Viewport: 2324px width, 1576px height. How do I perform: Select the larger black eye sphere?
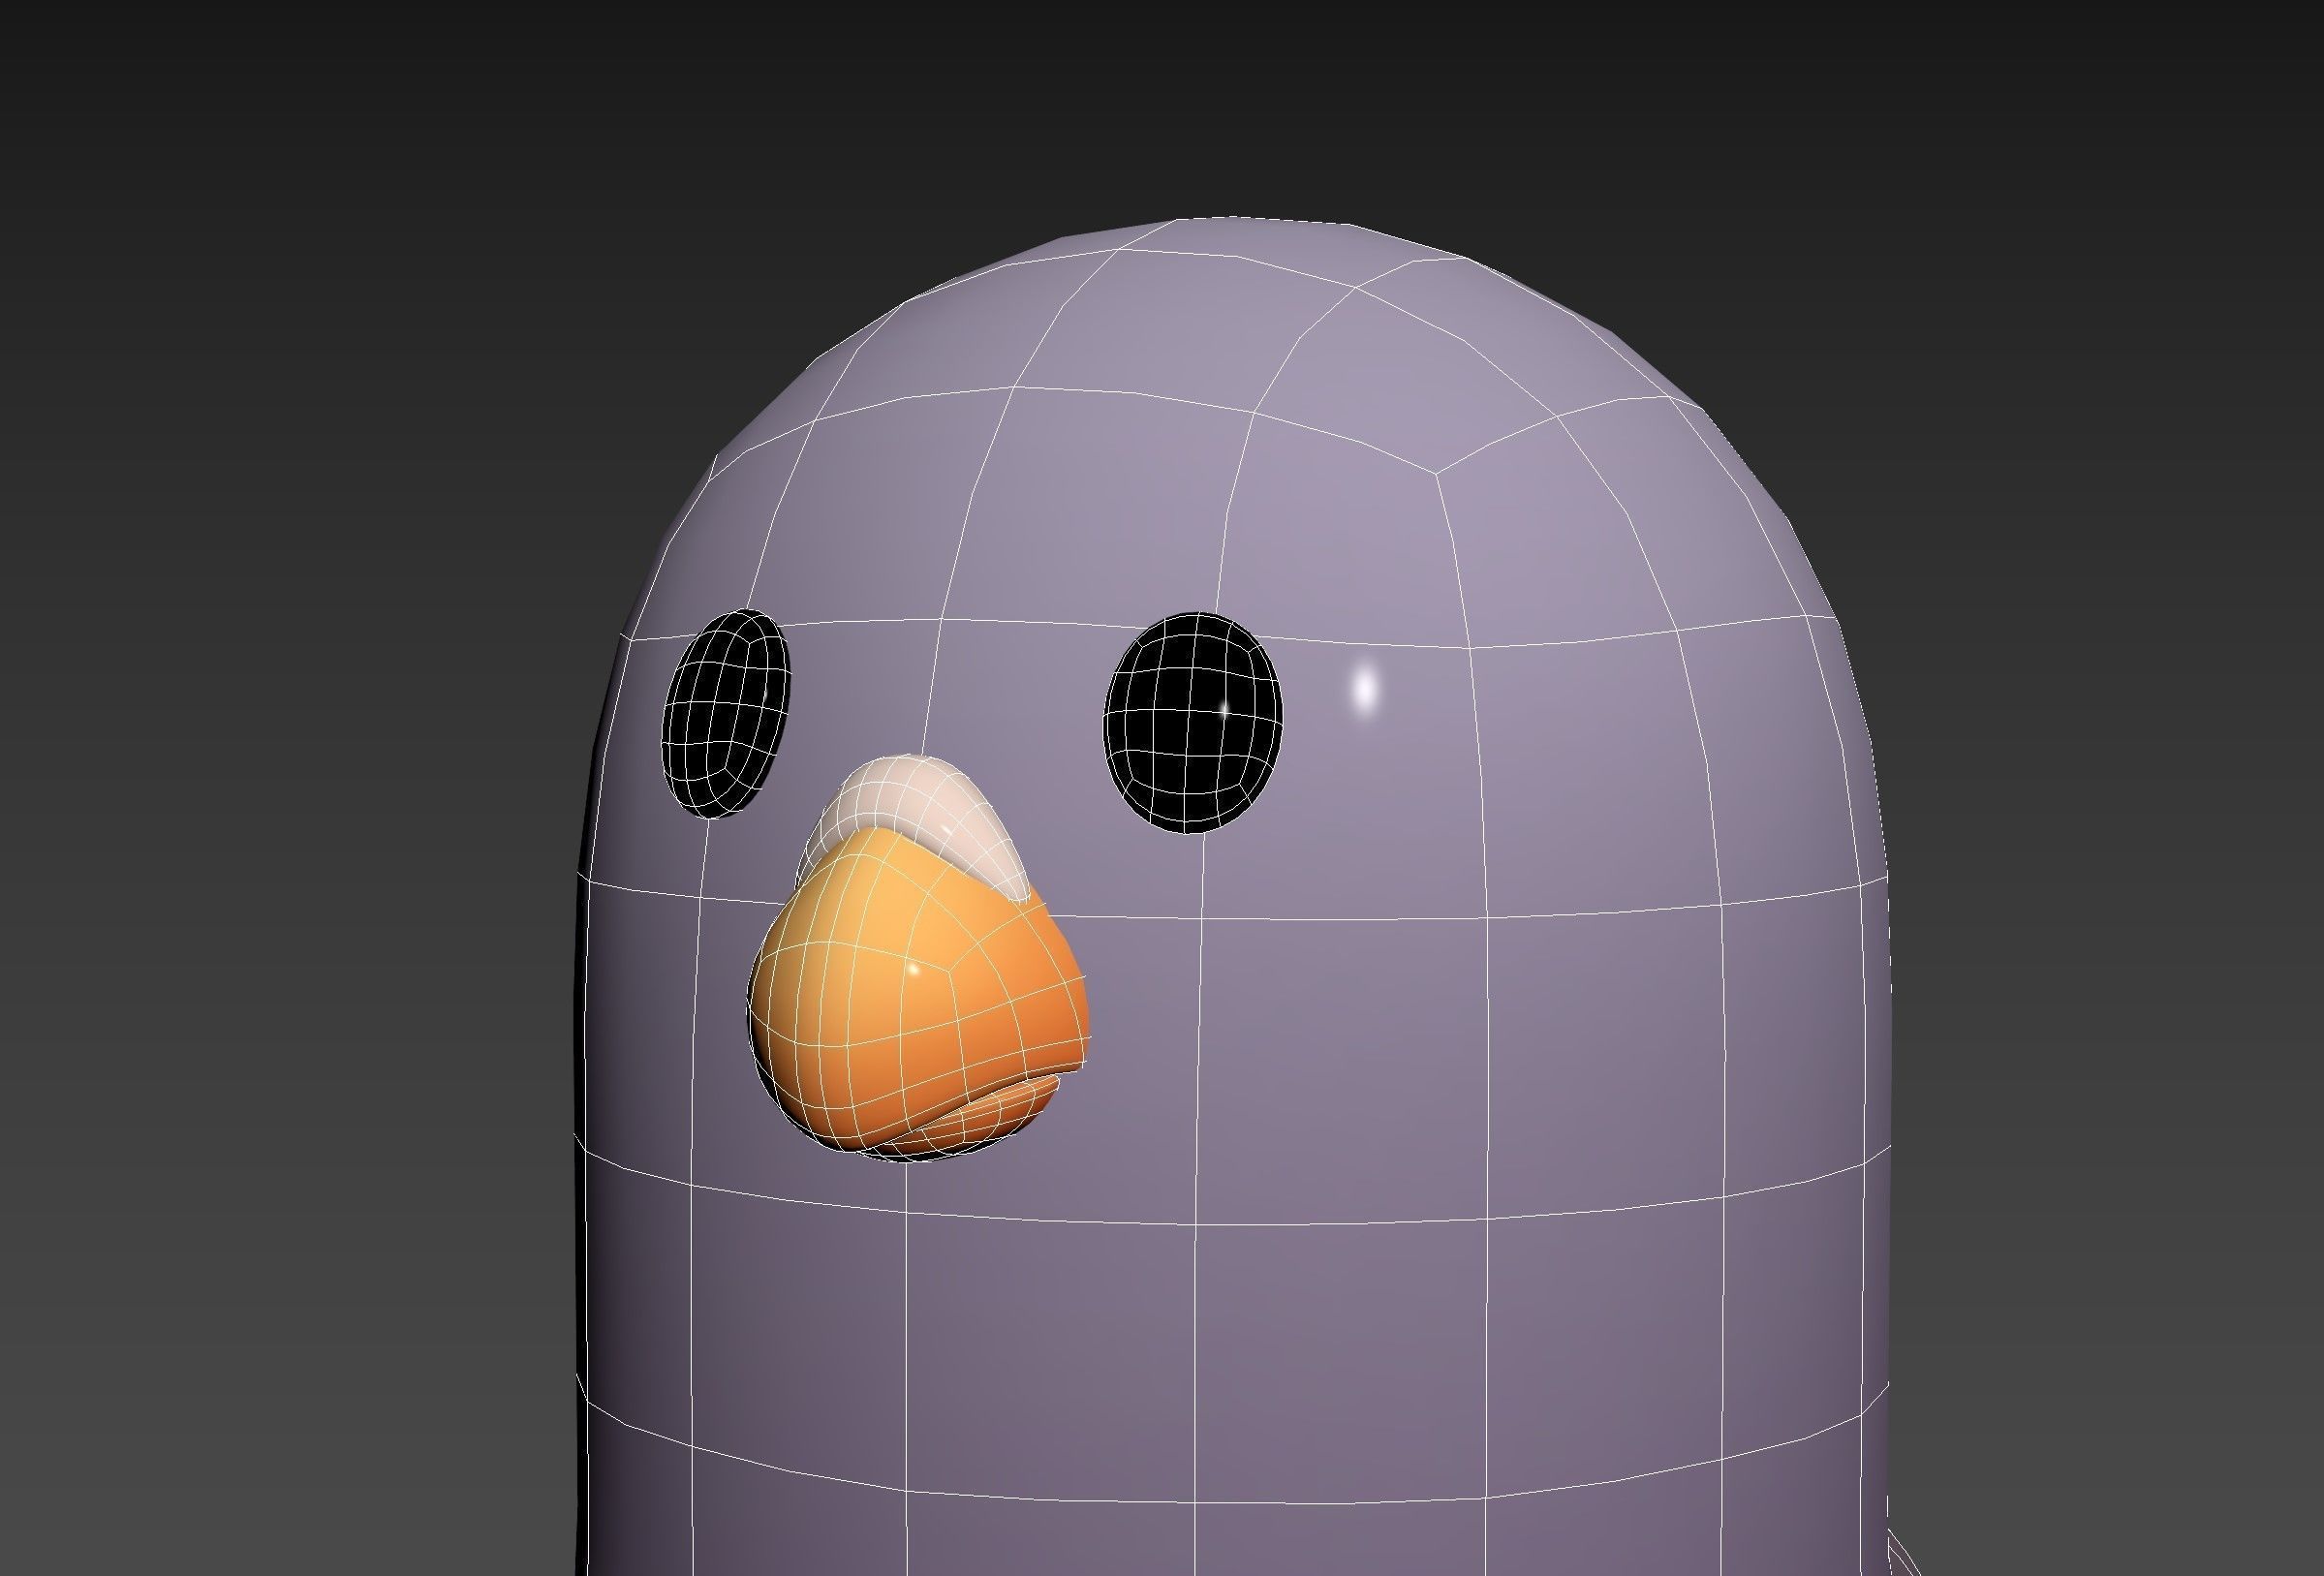pyautogui.click(x=1192, y=722)
